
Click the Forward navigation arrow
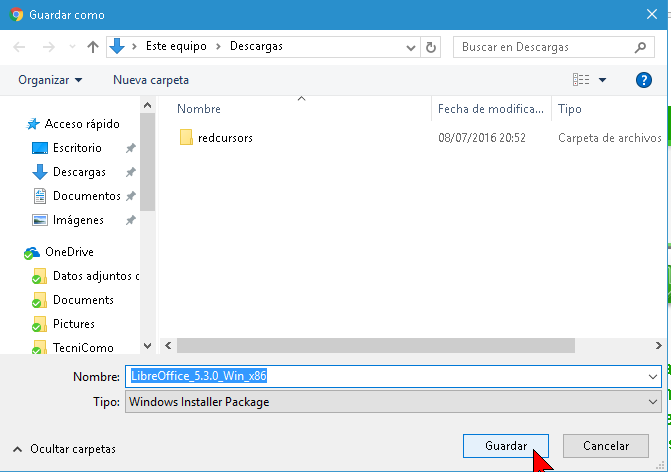tap(48, 47)
